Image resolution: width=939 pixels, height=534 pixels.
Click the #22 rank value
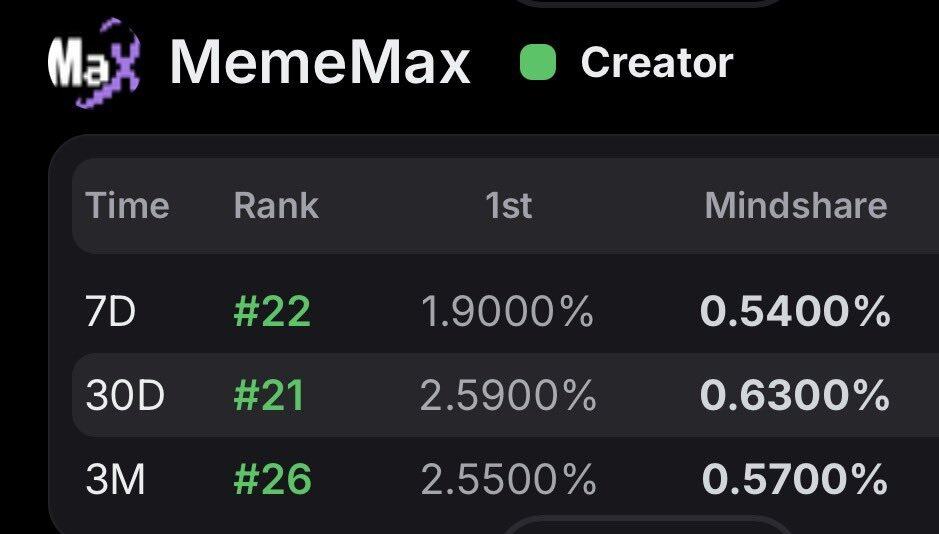click(272, 313)
